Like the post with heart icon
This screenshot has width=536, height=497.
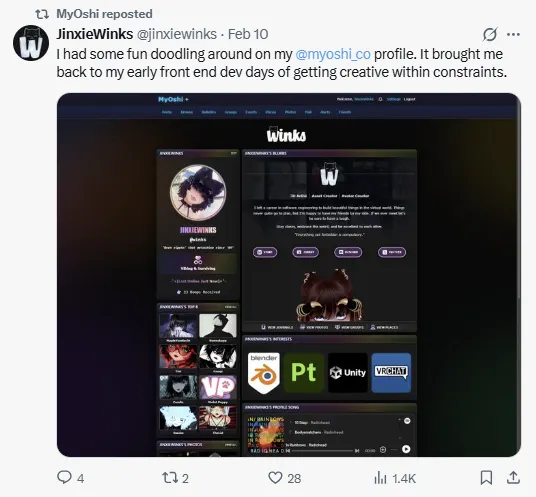click(275, 477)
